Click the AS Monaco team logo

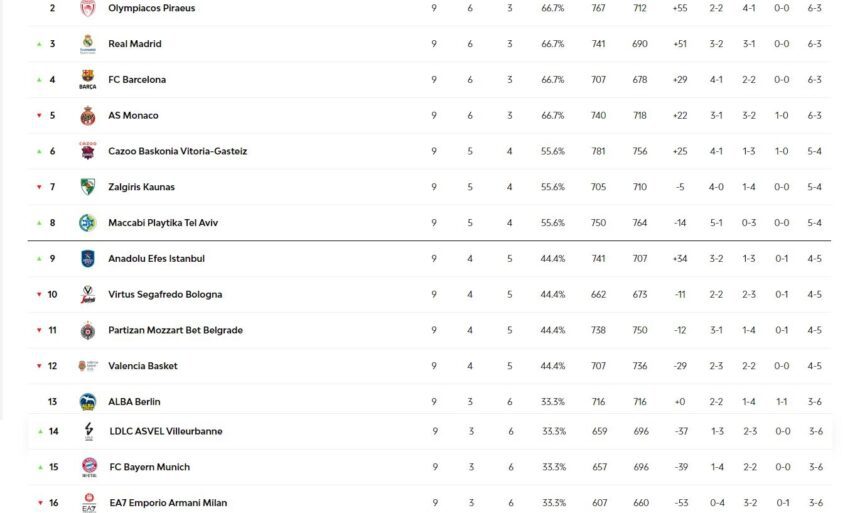click(x=88, y=116)
